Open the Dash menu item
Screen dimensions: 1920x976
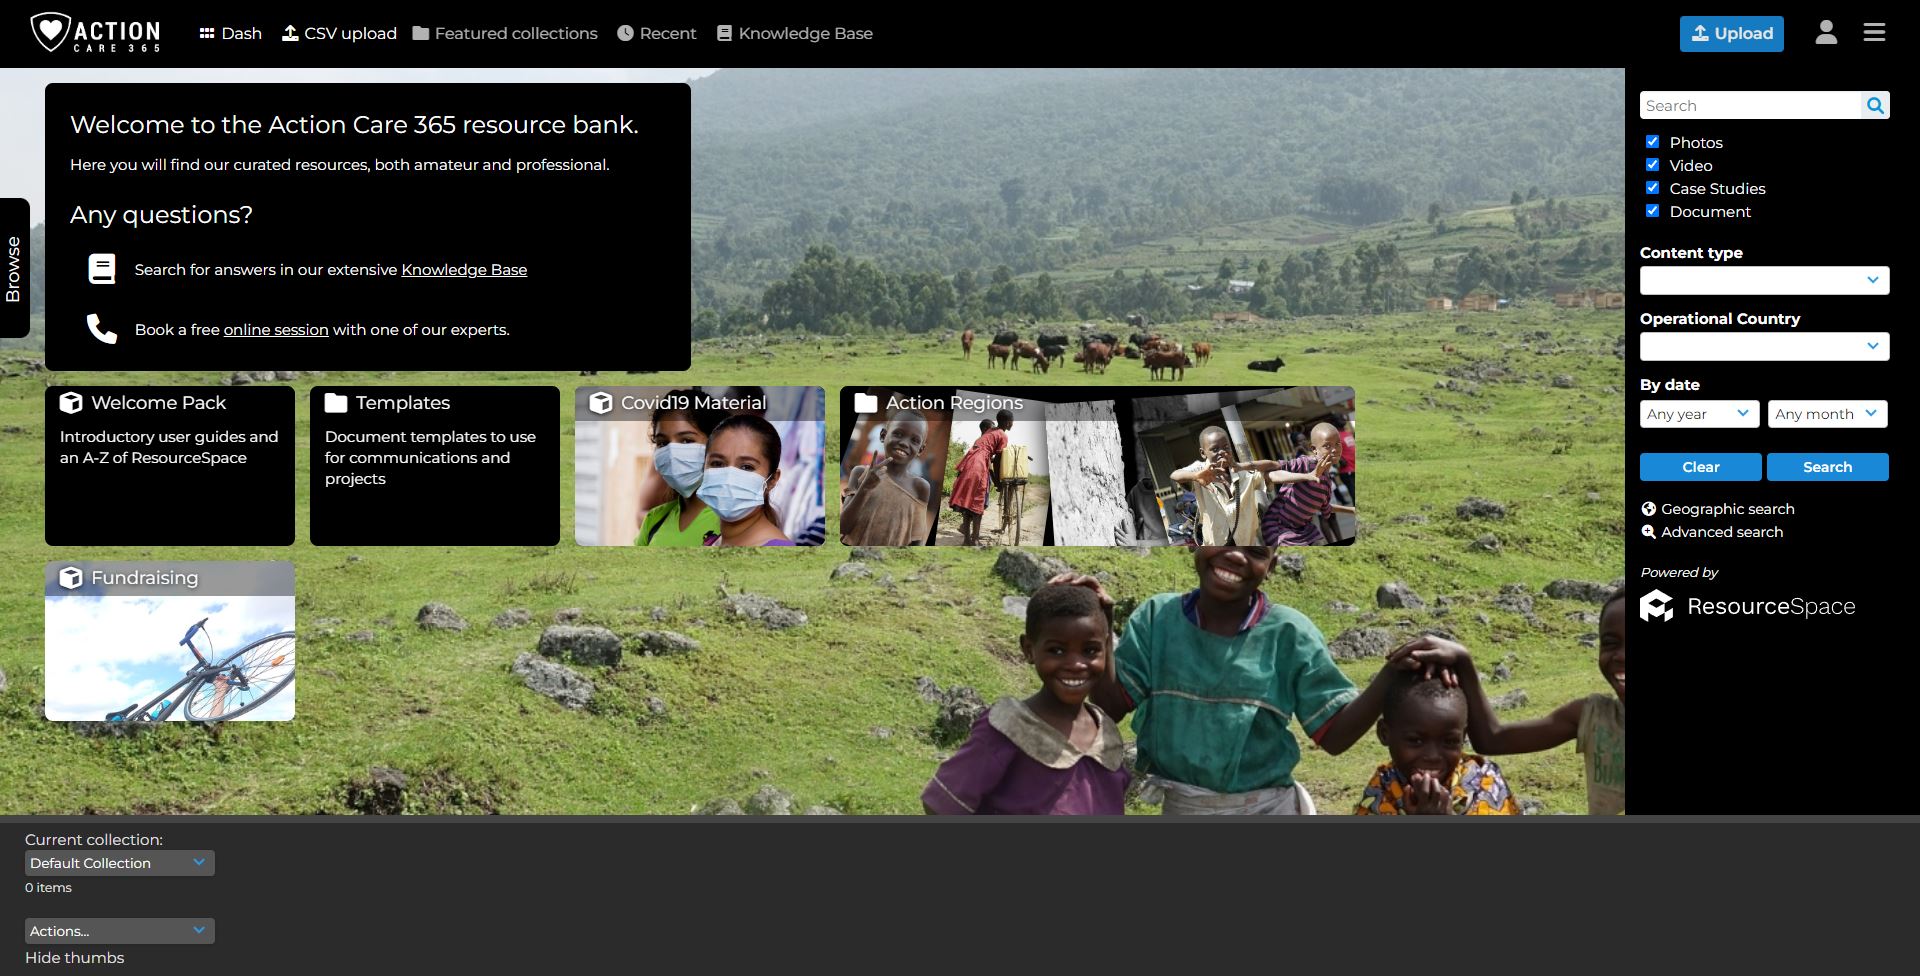click(230, 33)
